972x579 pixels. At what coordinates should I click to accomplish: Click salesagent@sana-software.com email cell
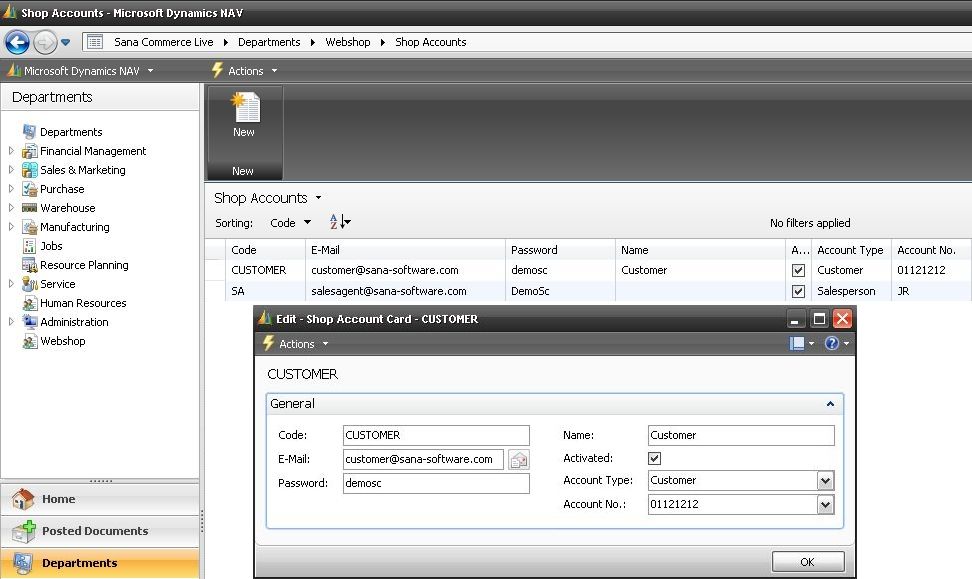tap(405, 291)
